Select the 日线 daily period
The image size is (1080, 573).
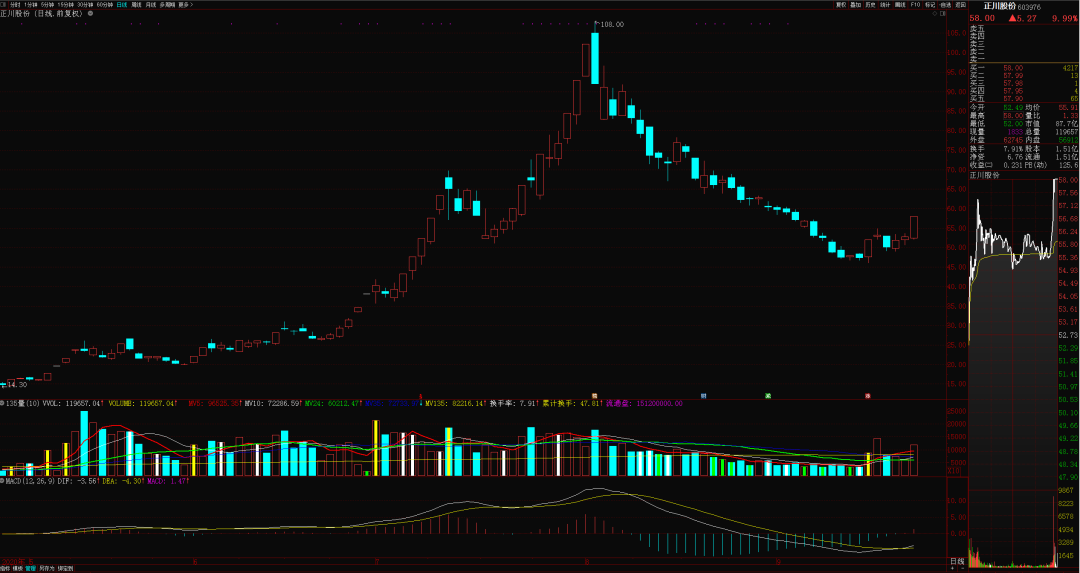click(122, 5)
